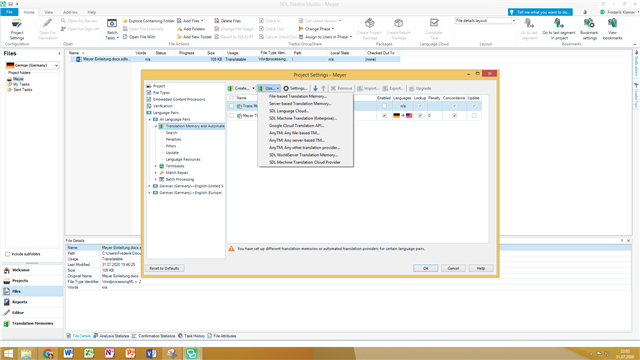This screenshot has width=640, height=360.
Task: Open Translation Memories view in sidebar
Action: pos(32,323)
